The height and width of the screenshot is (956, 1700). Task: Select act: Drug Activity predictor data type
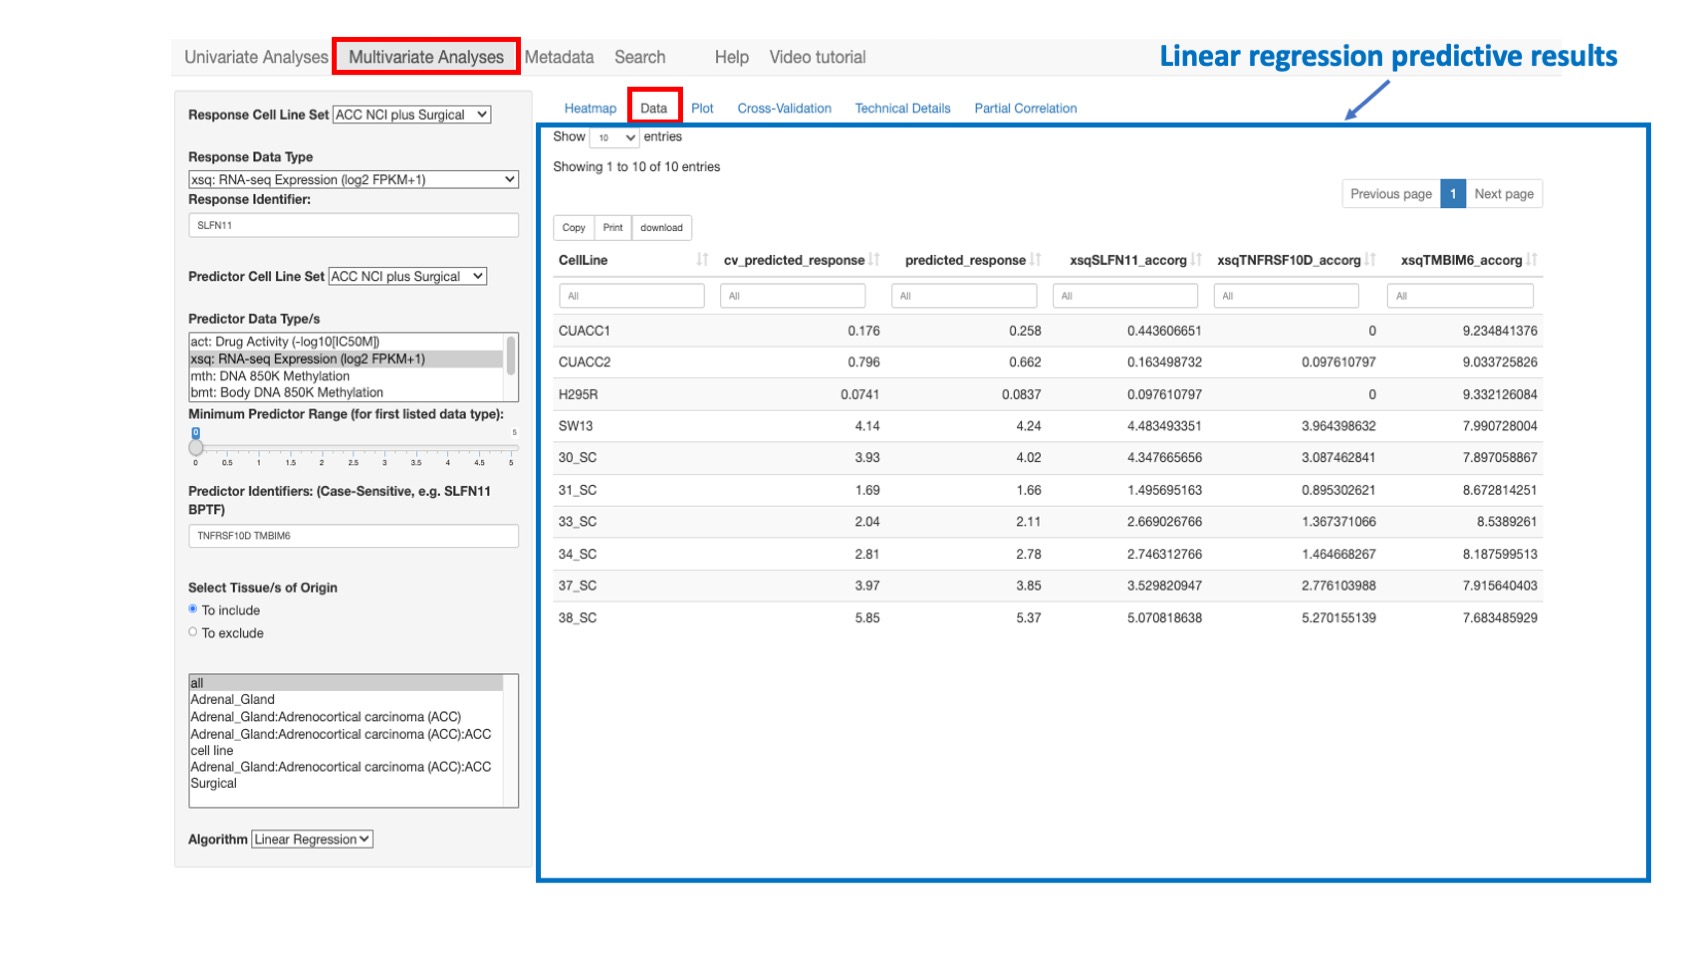(x=283, y=341)
